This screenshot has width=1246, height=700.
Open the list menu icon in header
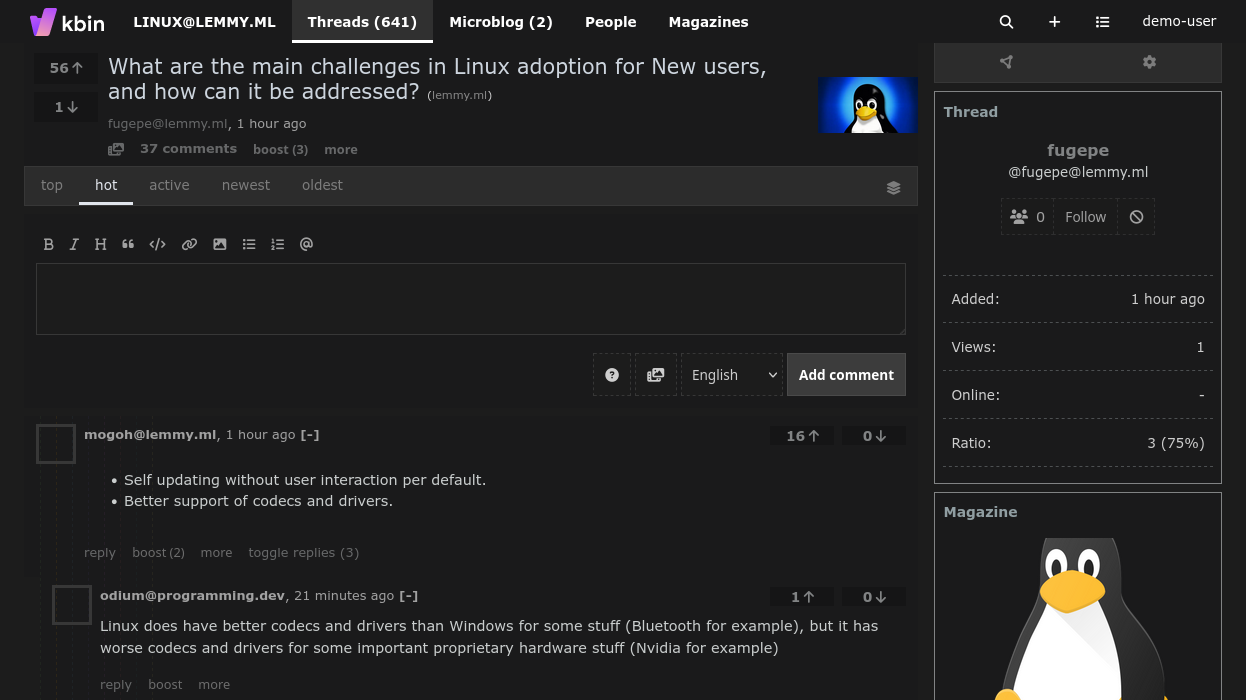click(1102, 22)
